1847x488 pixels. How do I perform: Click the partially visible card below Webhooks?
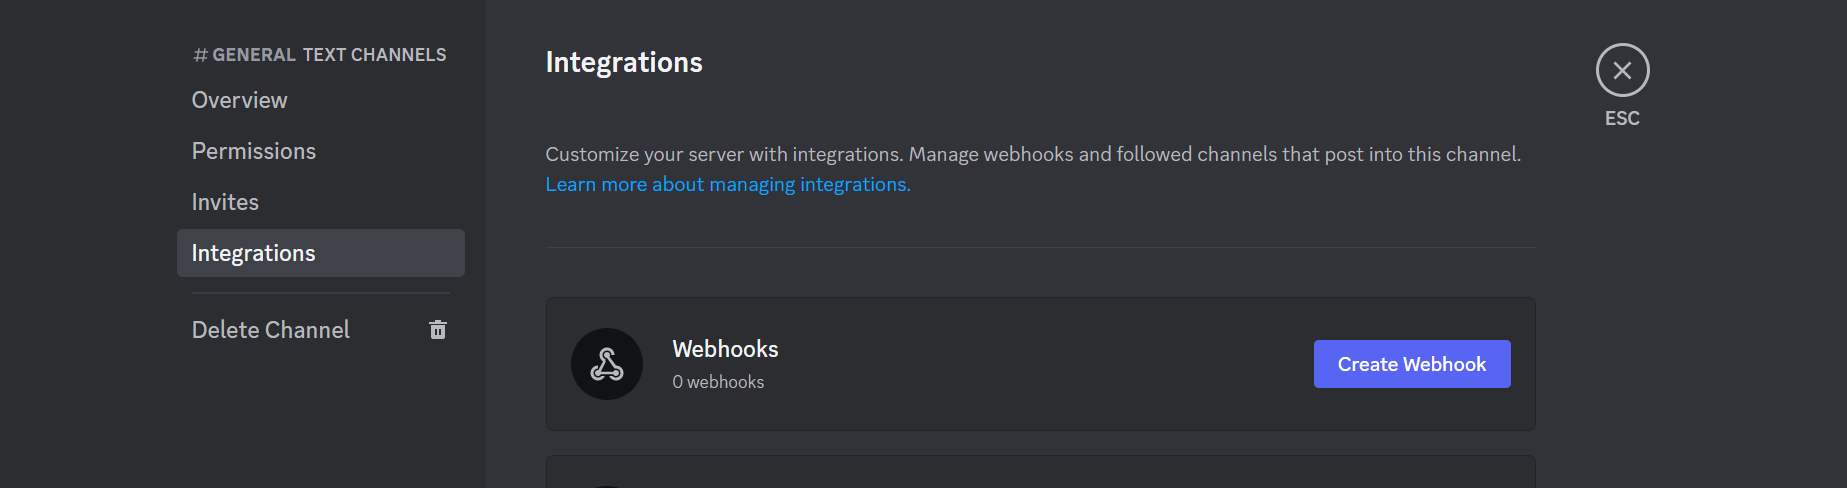(1040, 473)
